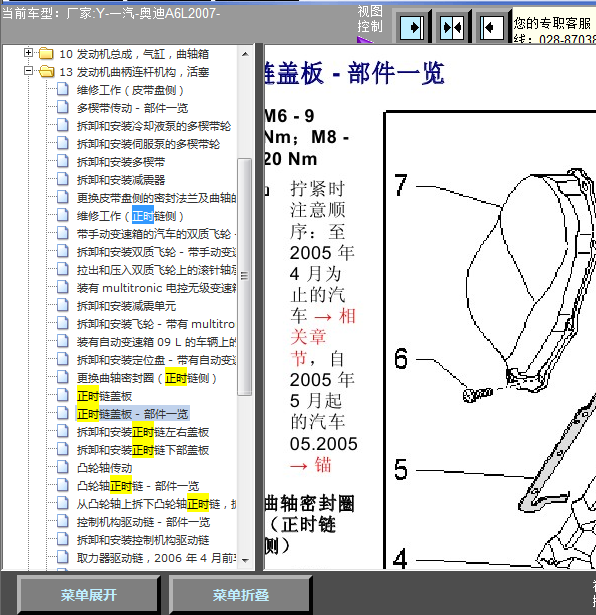Click the tree panel vertical scrollbar thumb
596x615 pixels.
pos(245,277)
